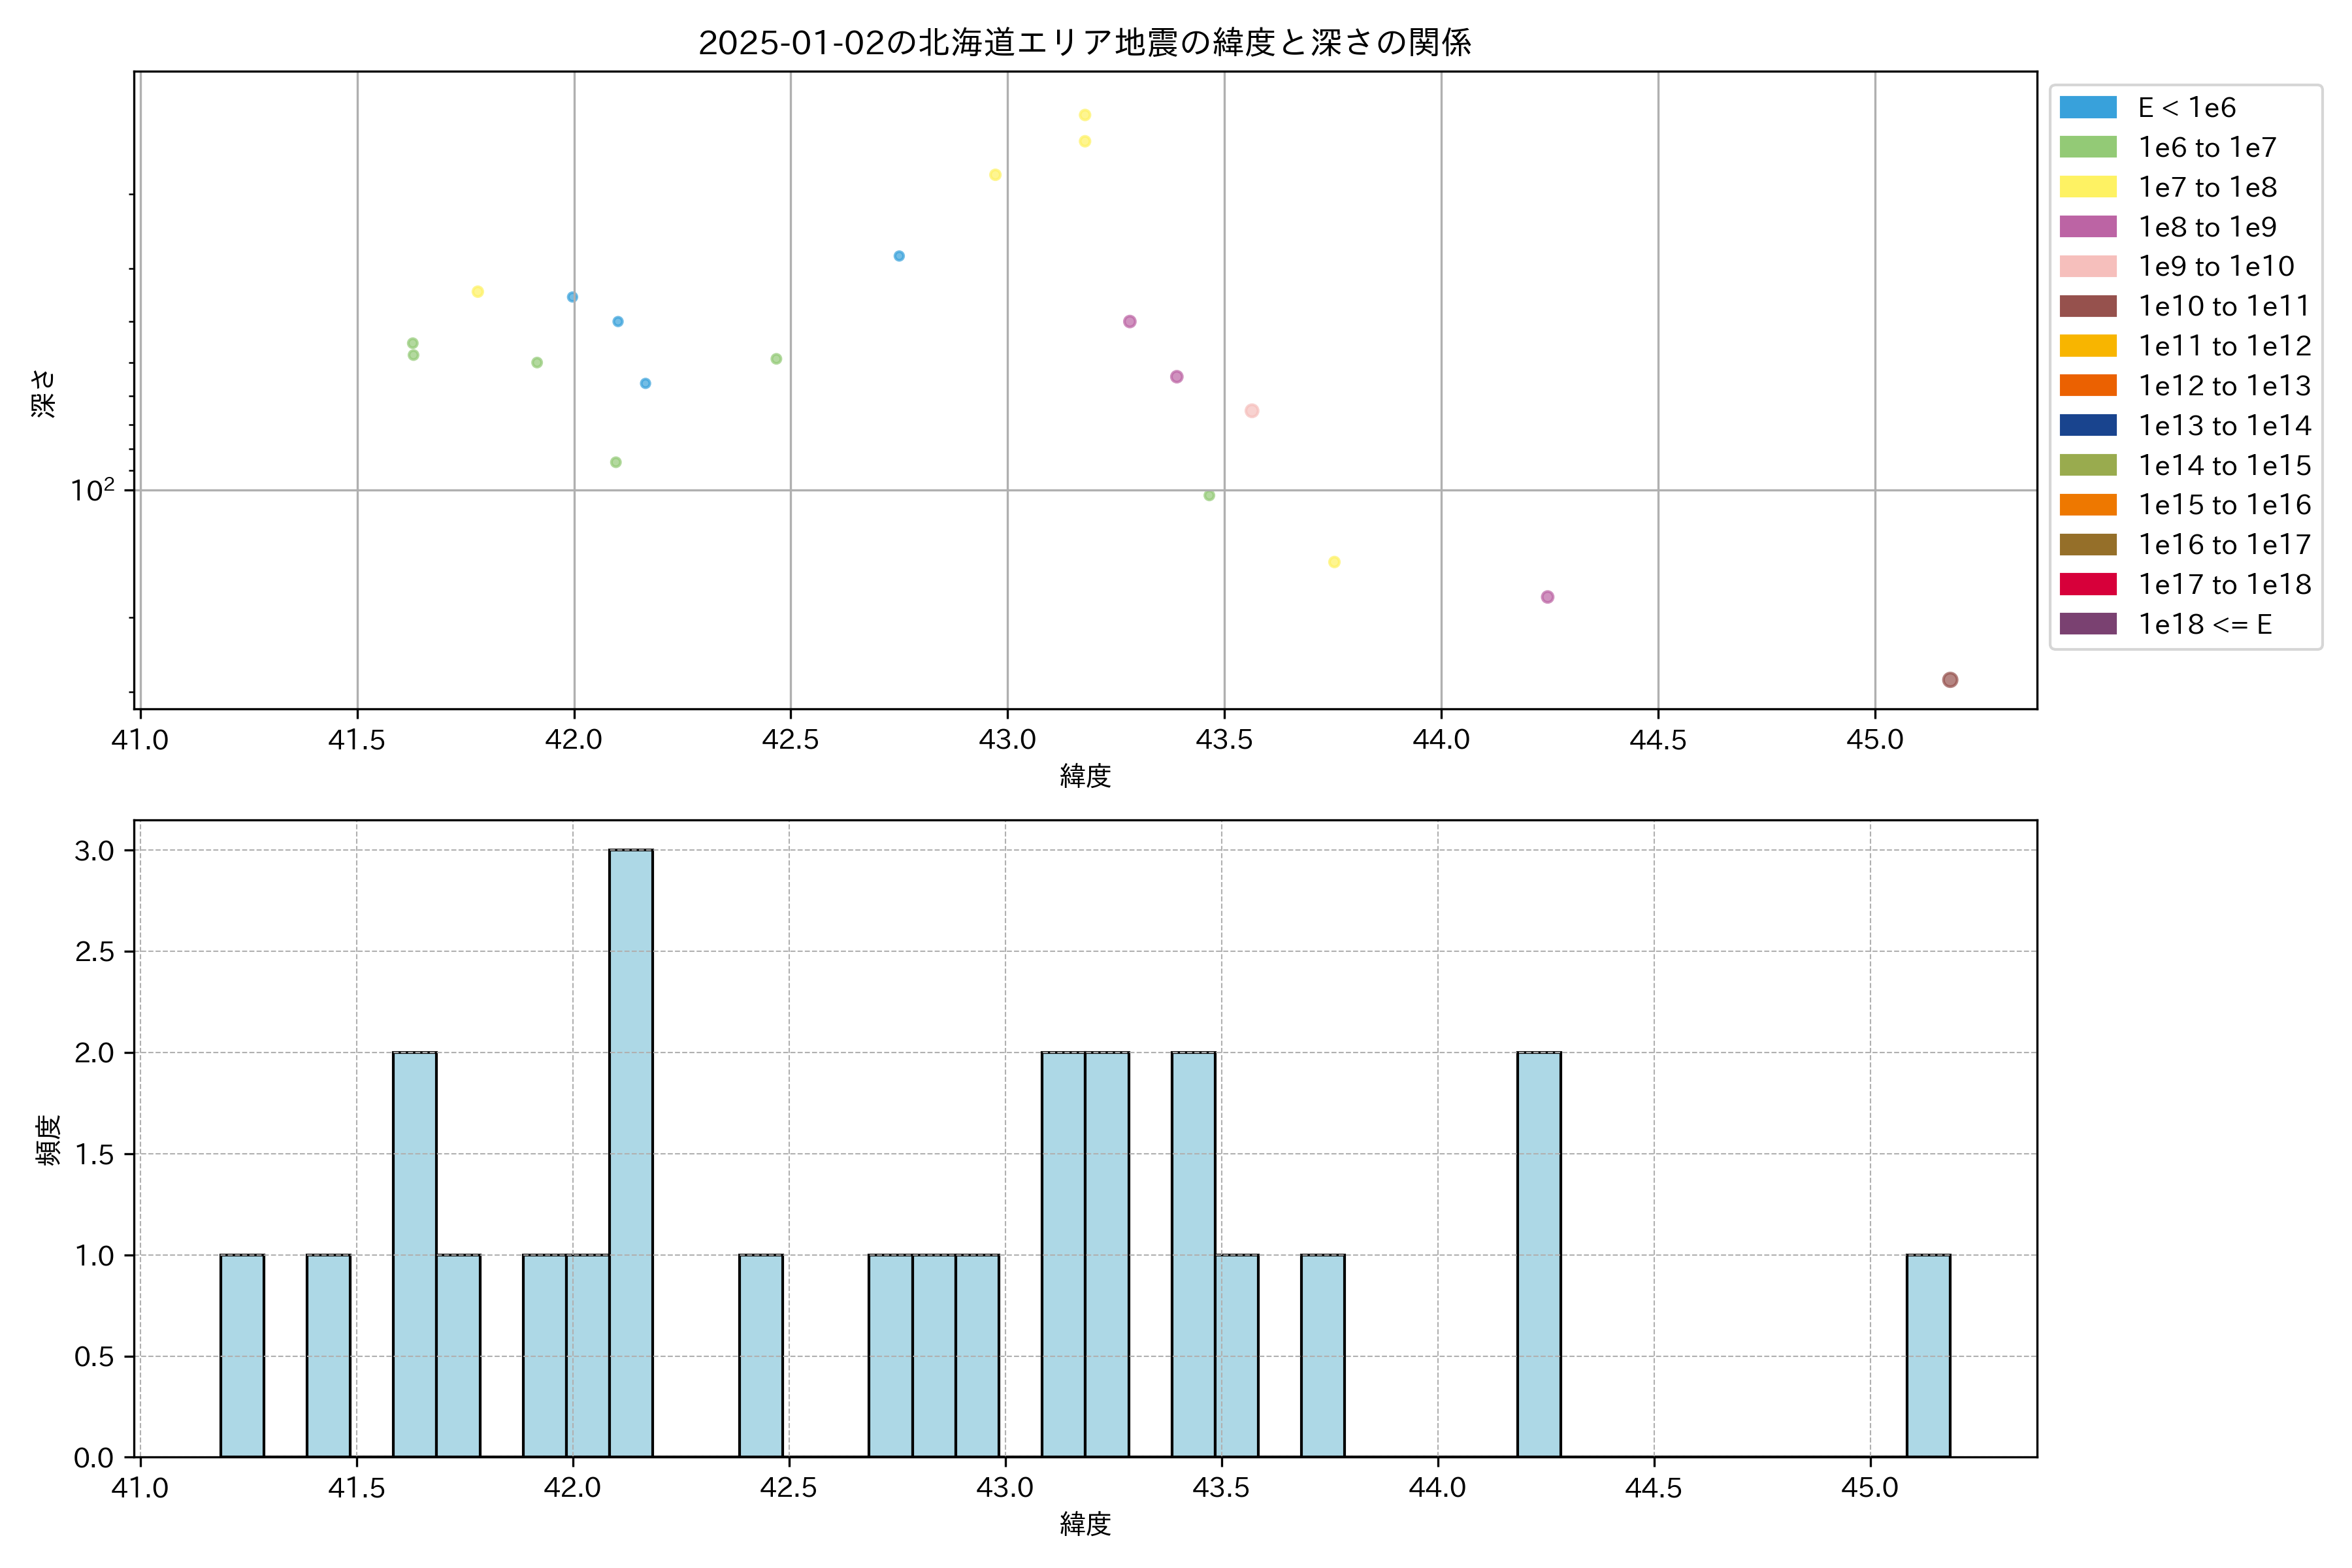Click the chart title text at top
Viewport: 2352px width, 1568px height.
(1084, 43)
